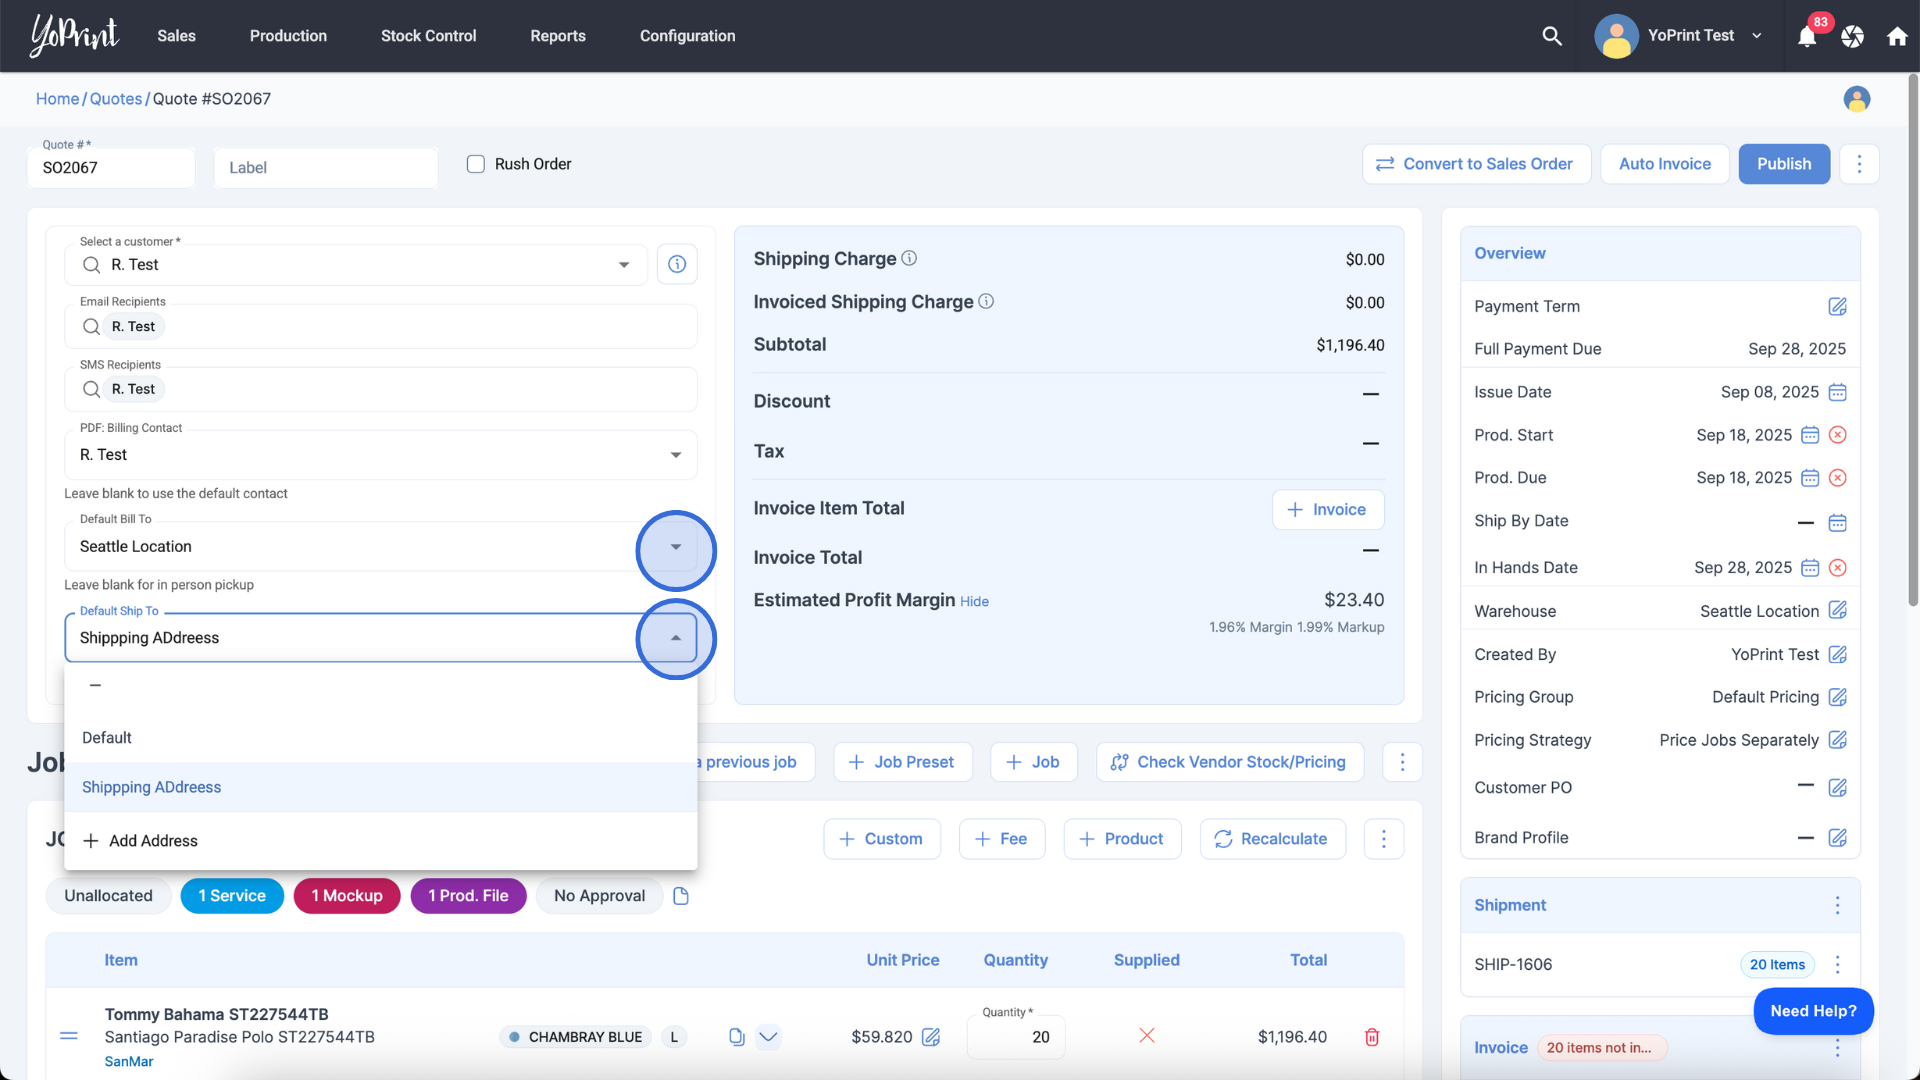Open the notifications bell icon
This screenshot has width=1920, height=1080.
(x=1806, y=37)
